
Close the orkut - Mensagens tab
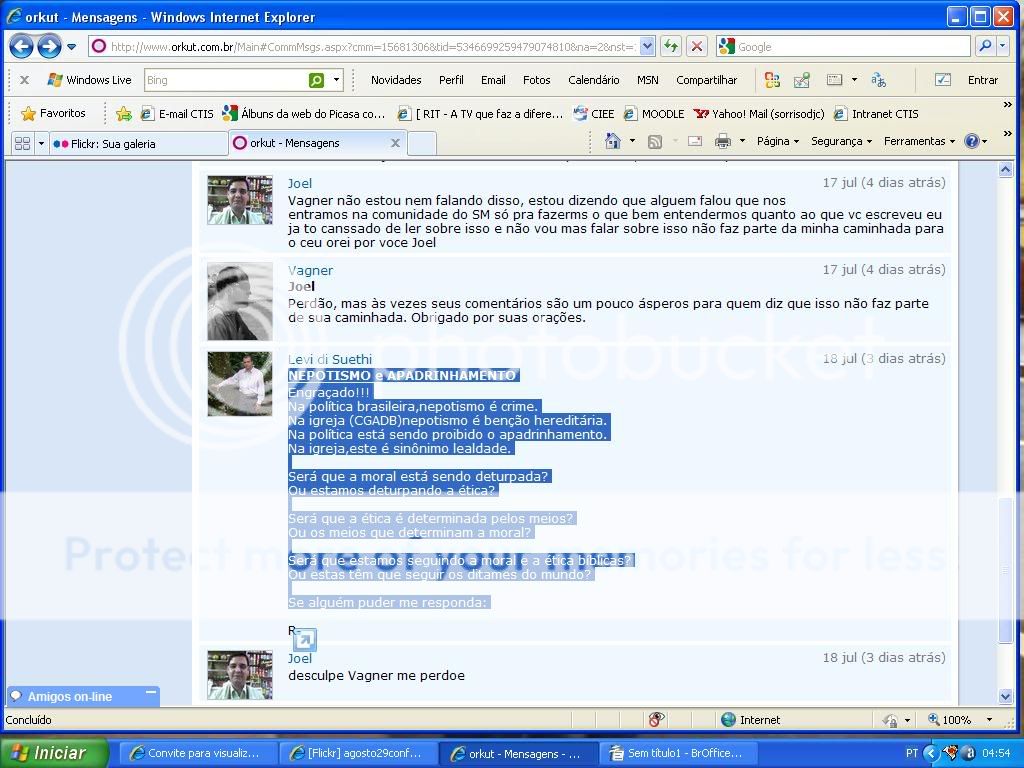point(395,143)
